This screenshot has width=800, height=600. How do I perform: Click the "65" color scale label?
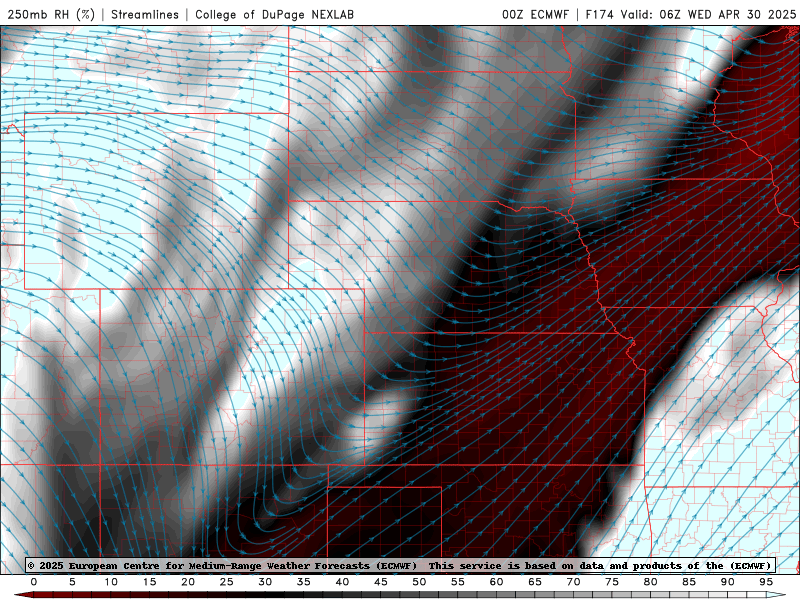point(535,582)
